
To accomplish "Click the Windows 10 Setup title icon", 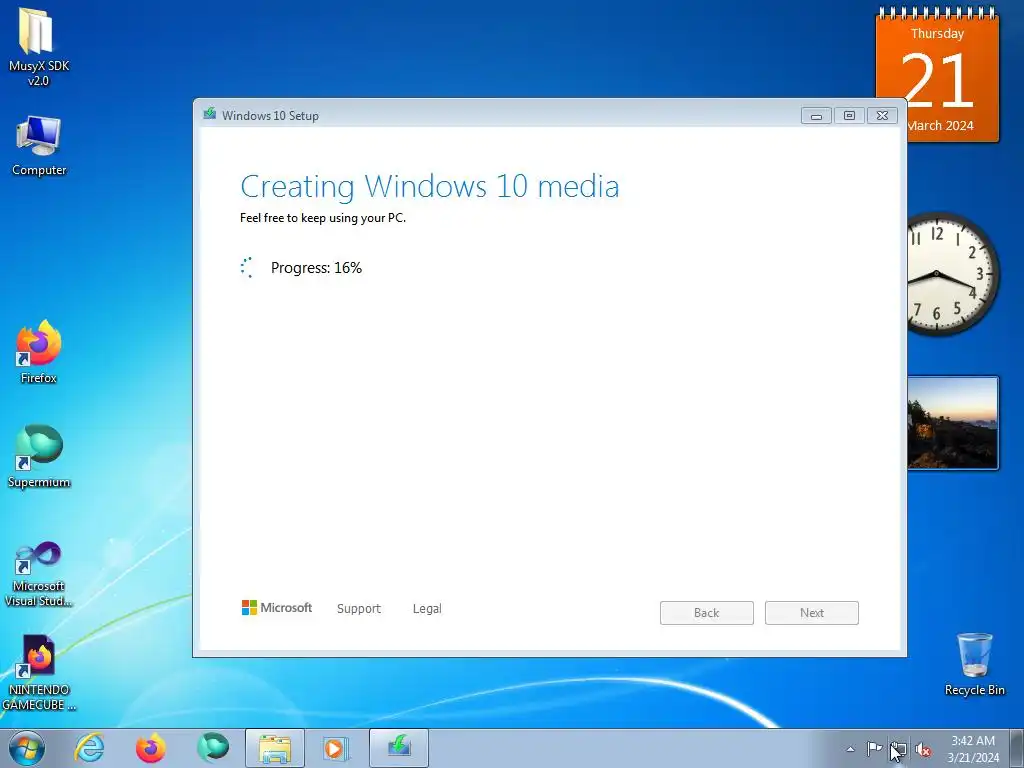I will [210, 114].
